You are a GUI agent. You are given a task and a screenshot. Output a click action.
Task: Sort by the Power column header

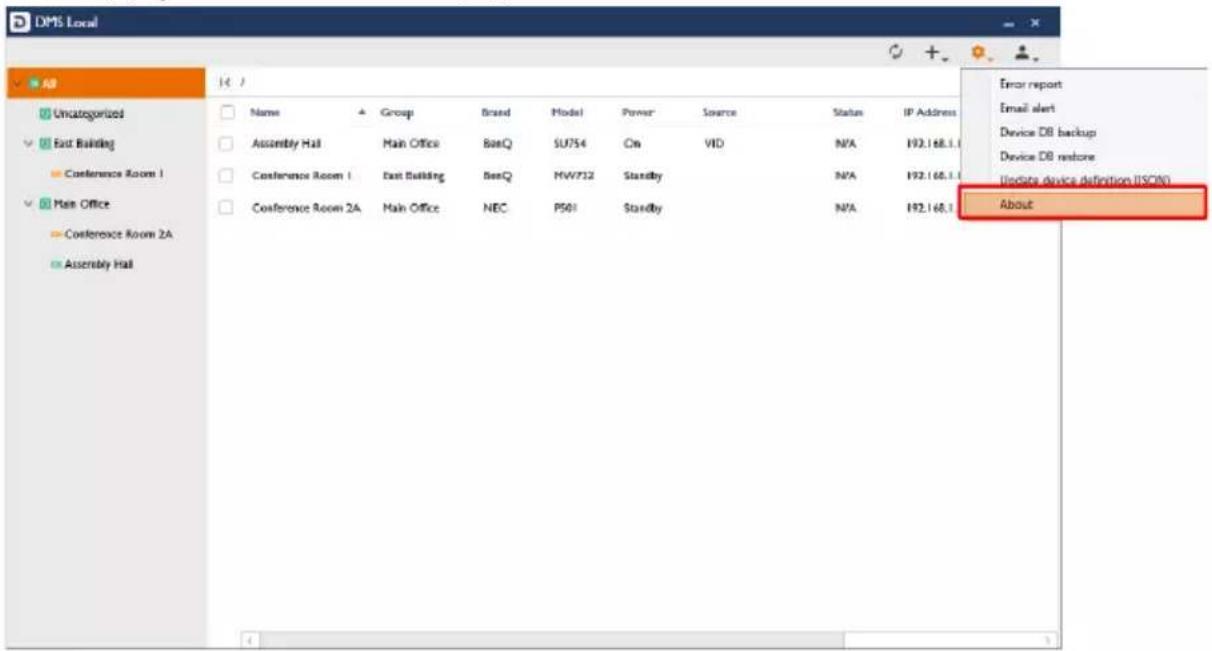[637, 113]
